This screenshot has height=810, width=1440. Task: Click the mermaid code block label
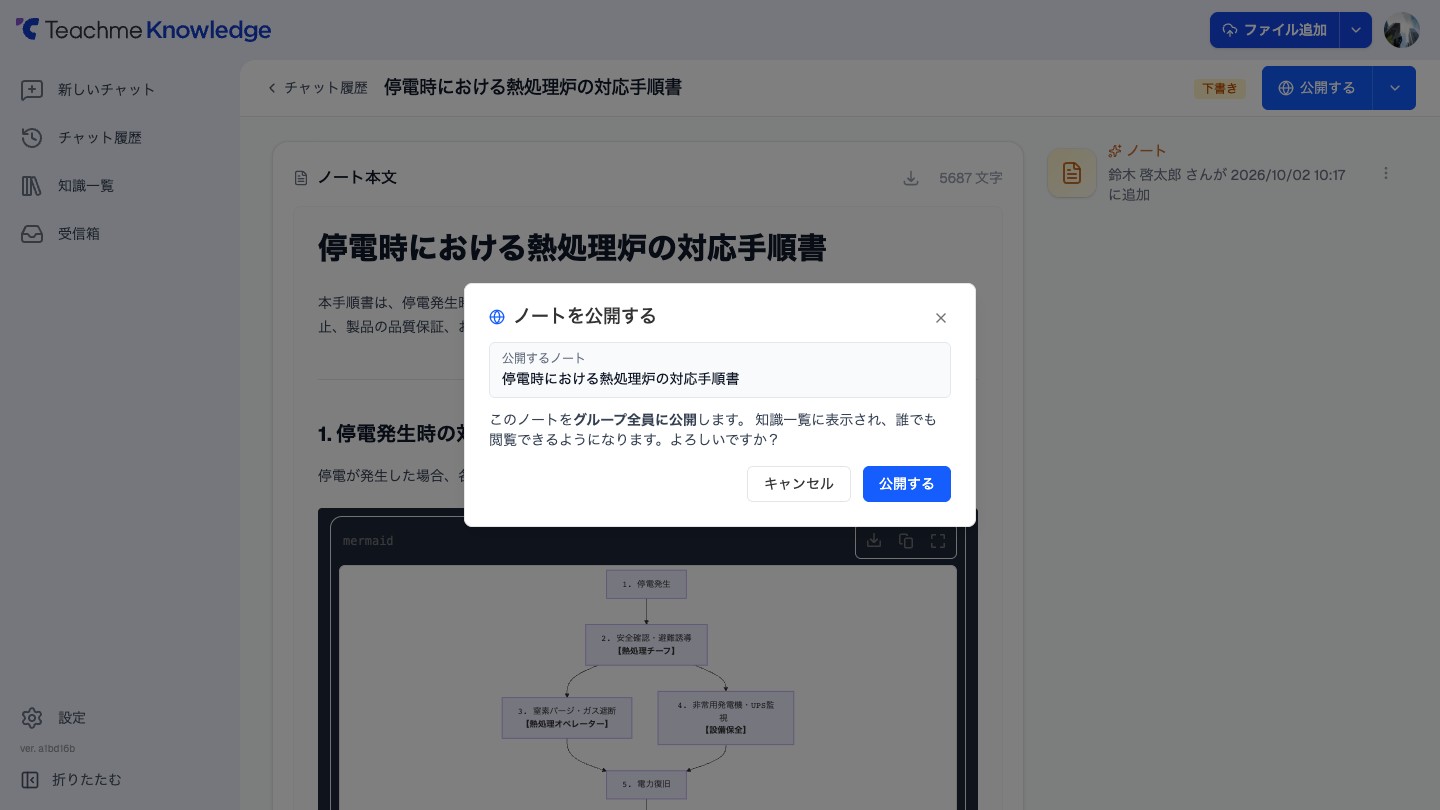368,541
